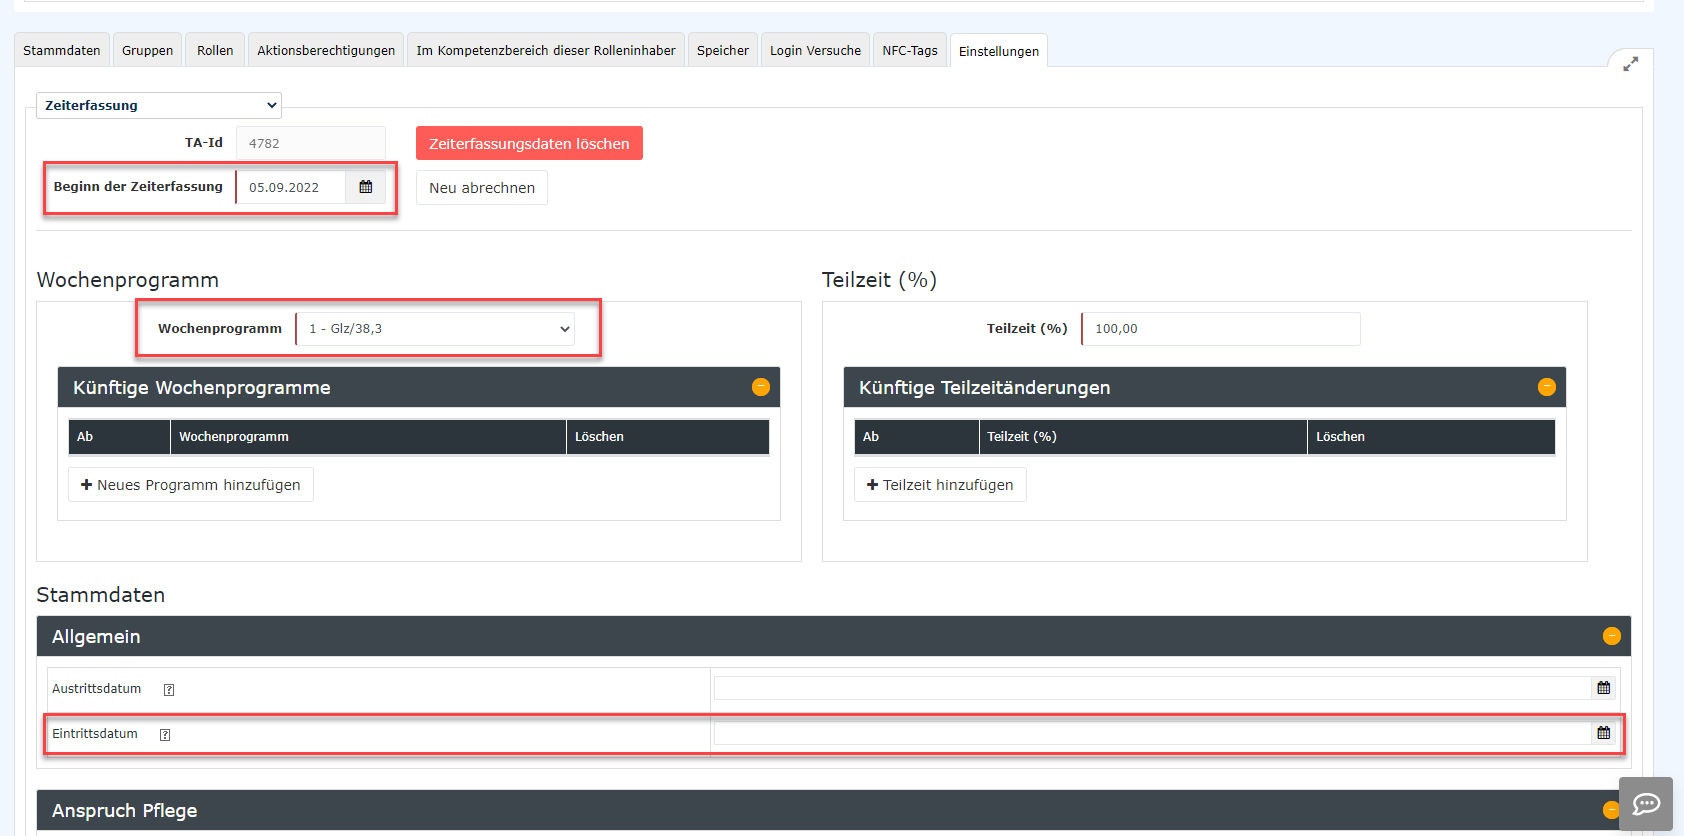The image size is (1684, 836).
Task: Expand panel to fullscreen with arrows icon
Action: pyautogui.click(x=1631, y=64)
